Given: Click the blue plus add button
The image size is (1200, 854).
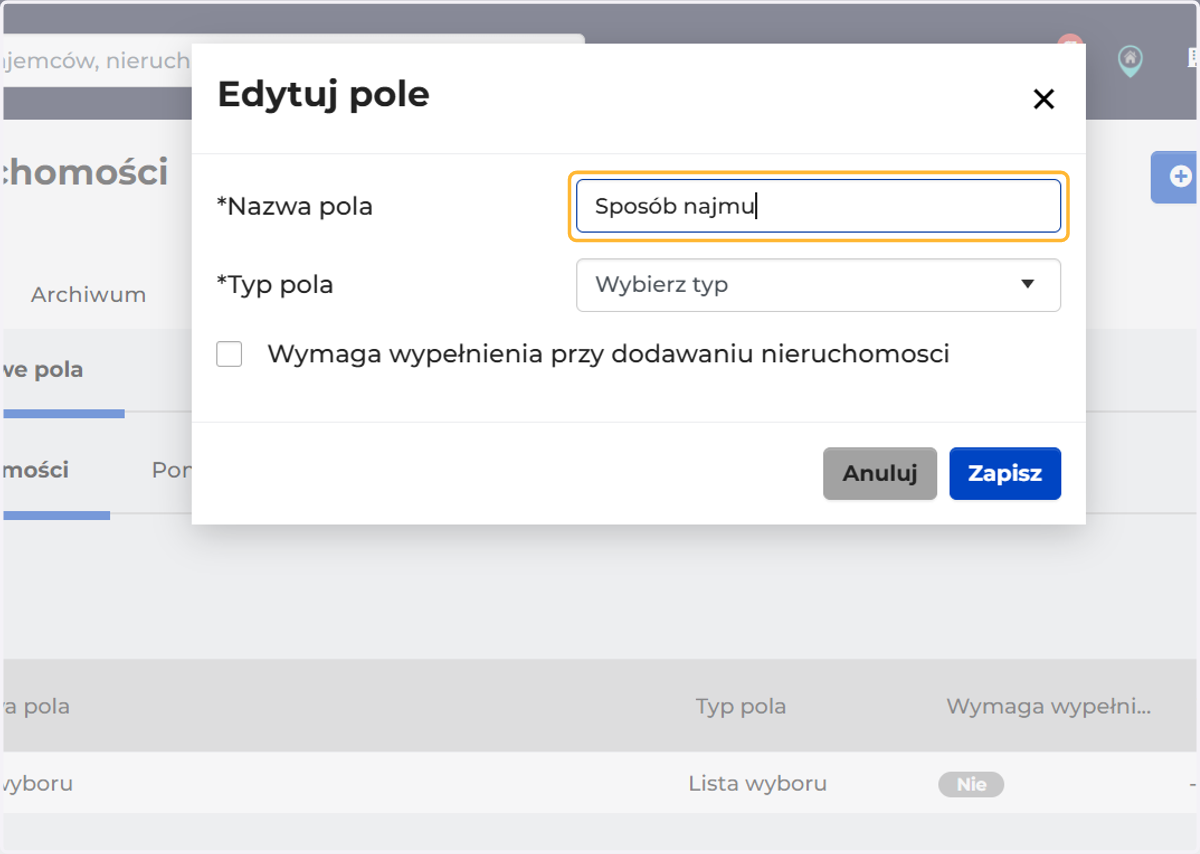Looking at the screenshot, I should (x=1175, y=177).
